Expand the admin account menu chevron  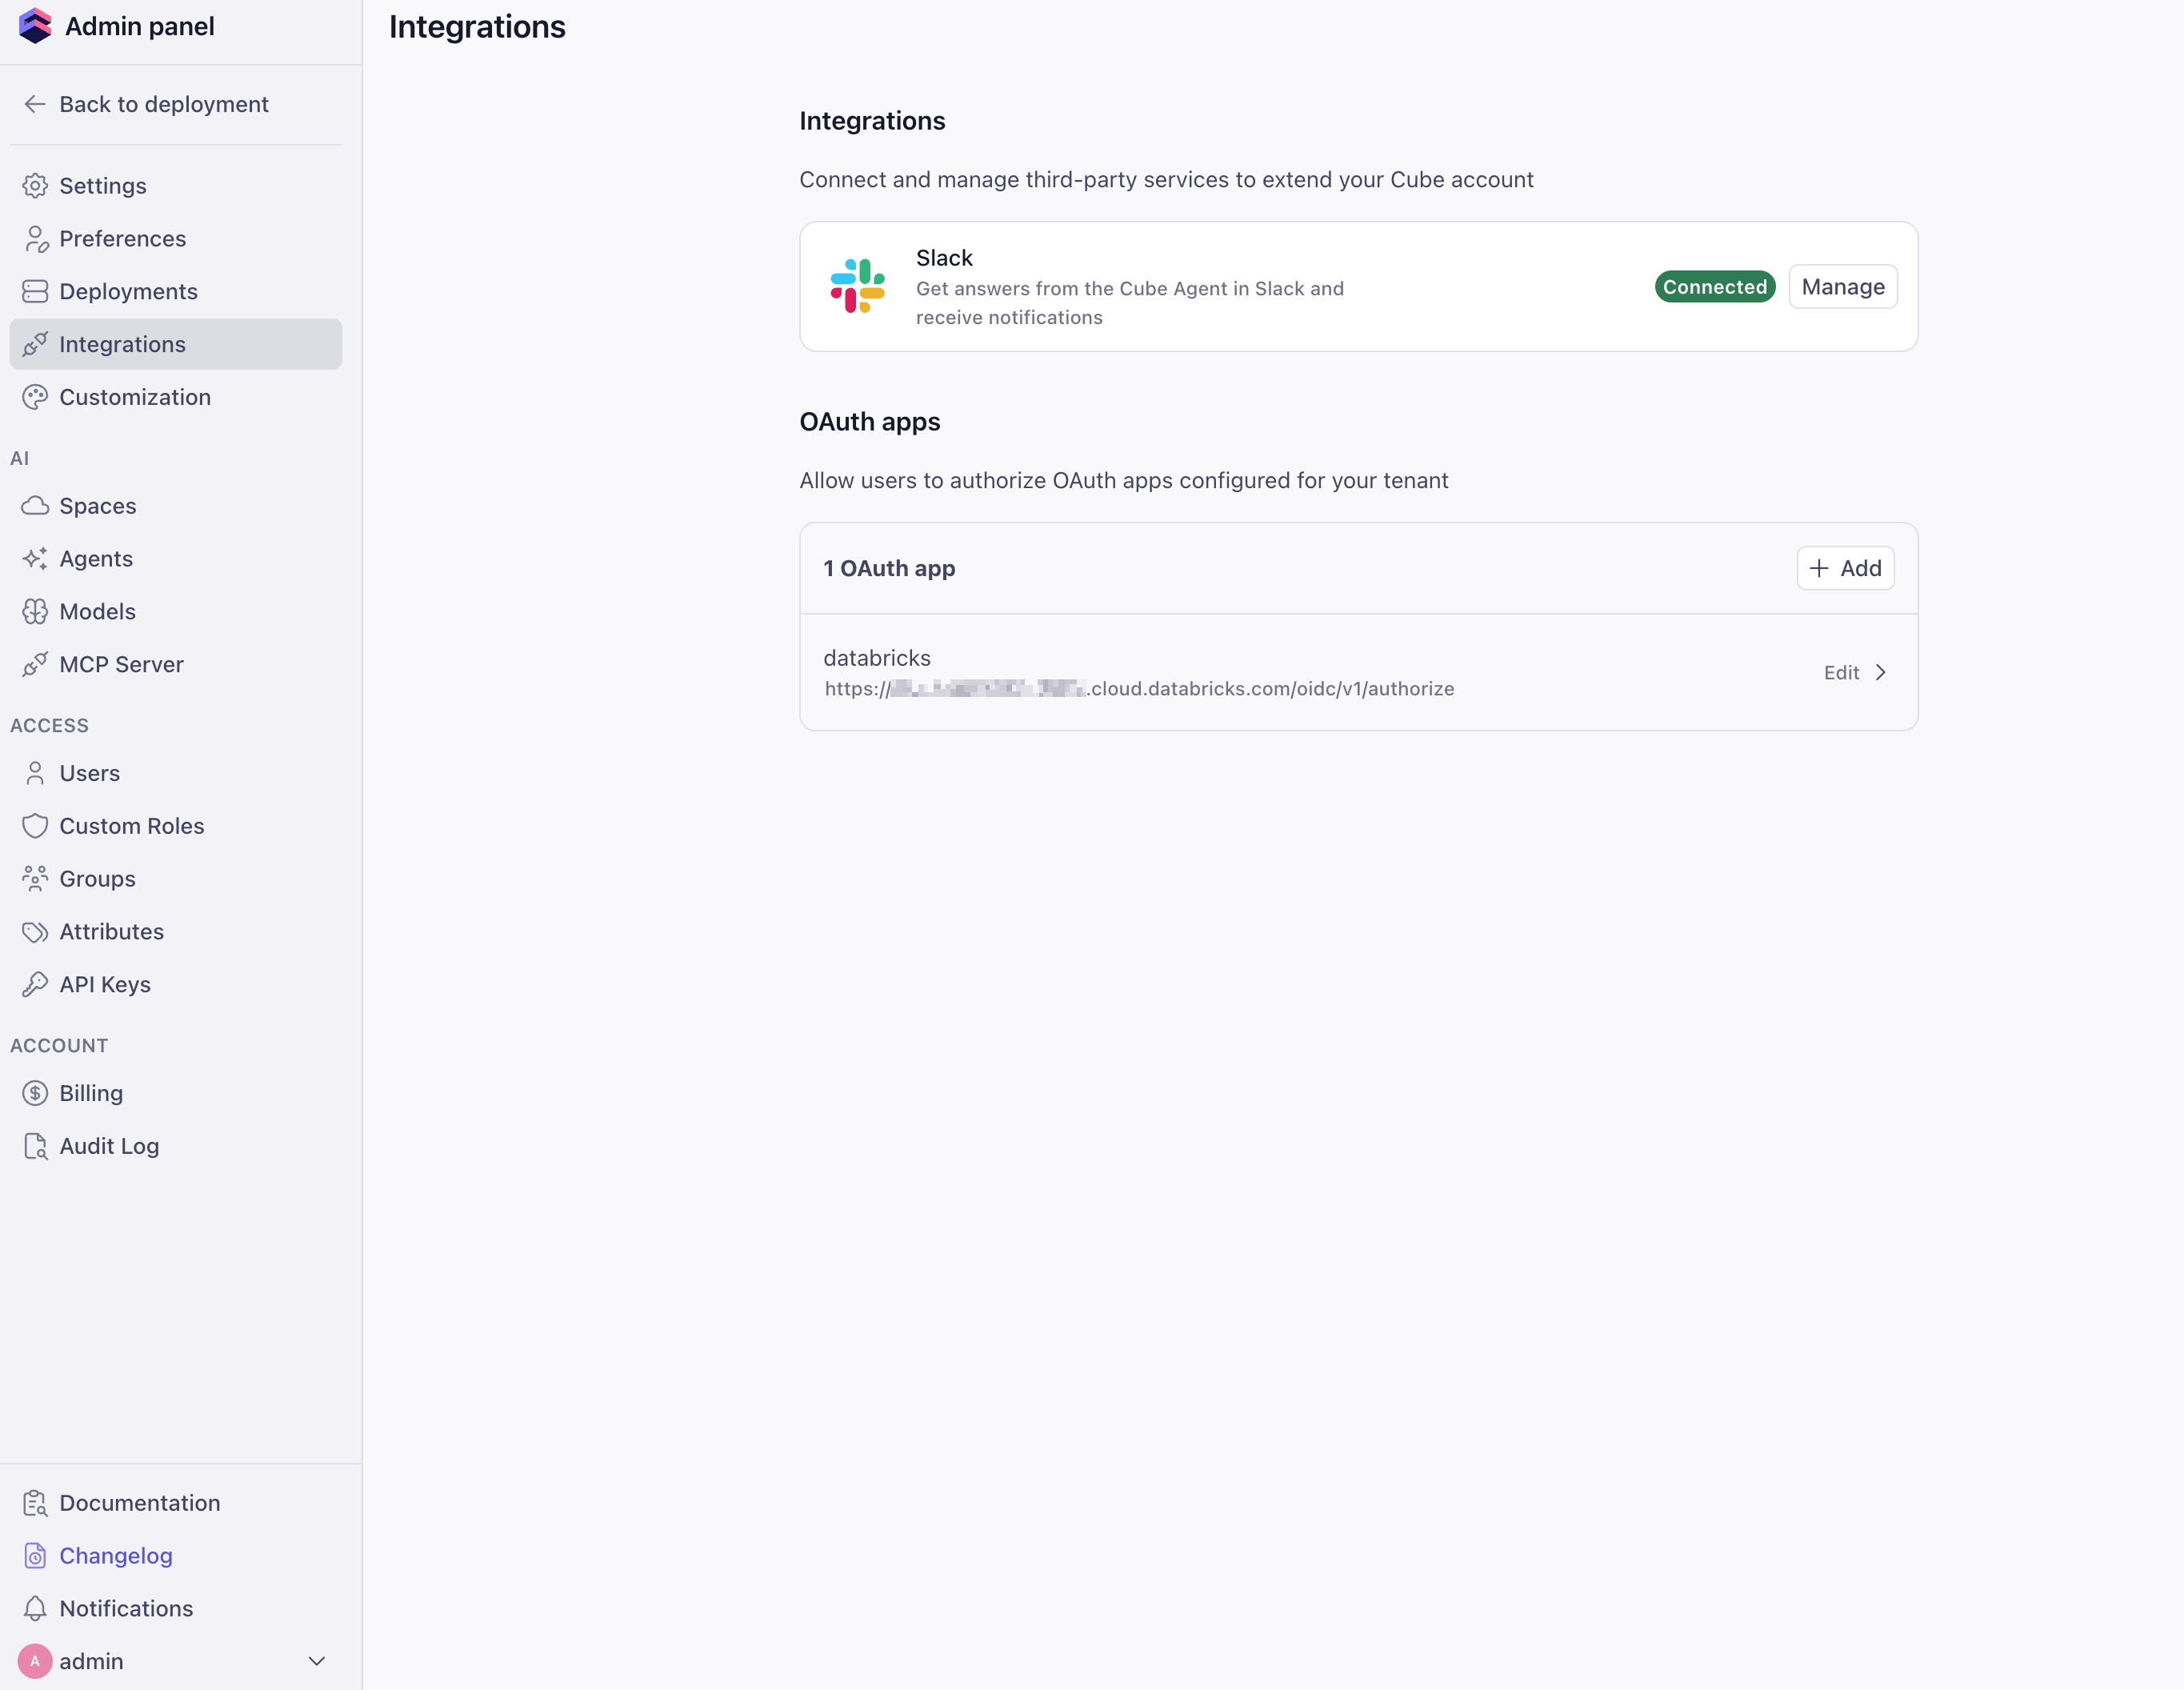[x=317, y=1661]
